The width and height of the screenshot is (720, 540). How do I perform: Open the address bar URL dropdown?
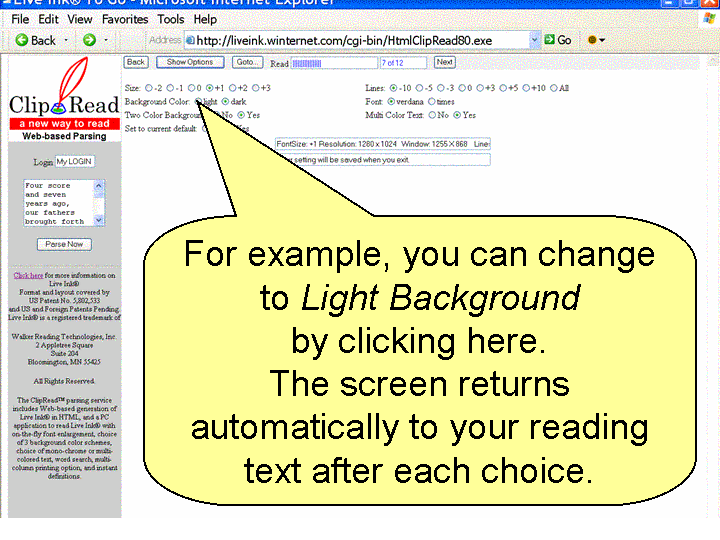click(x=535, y=40)
